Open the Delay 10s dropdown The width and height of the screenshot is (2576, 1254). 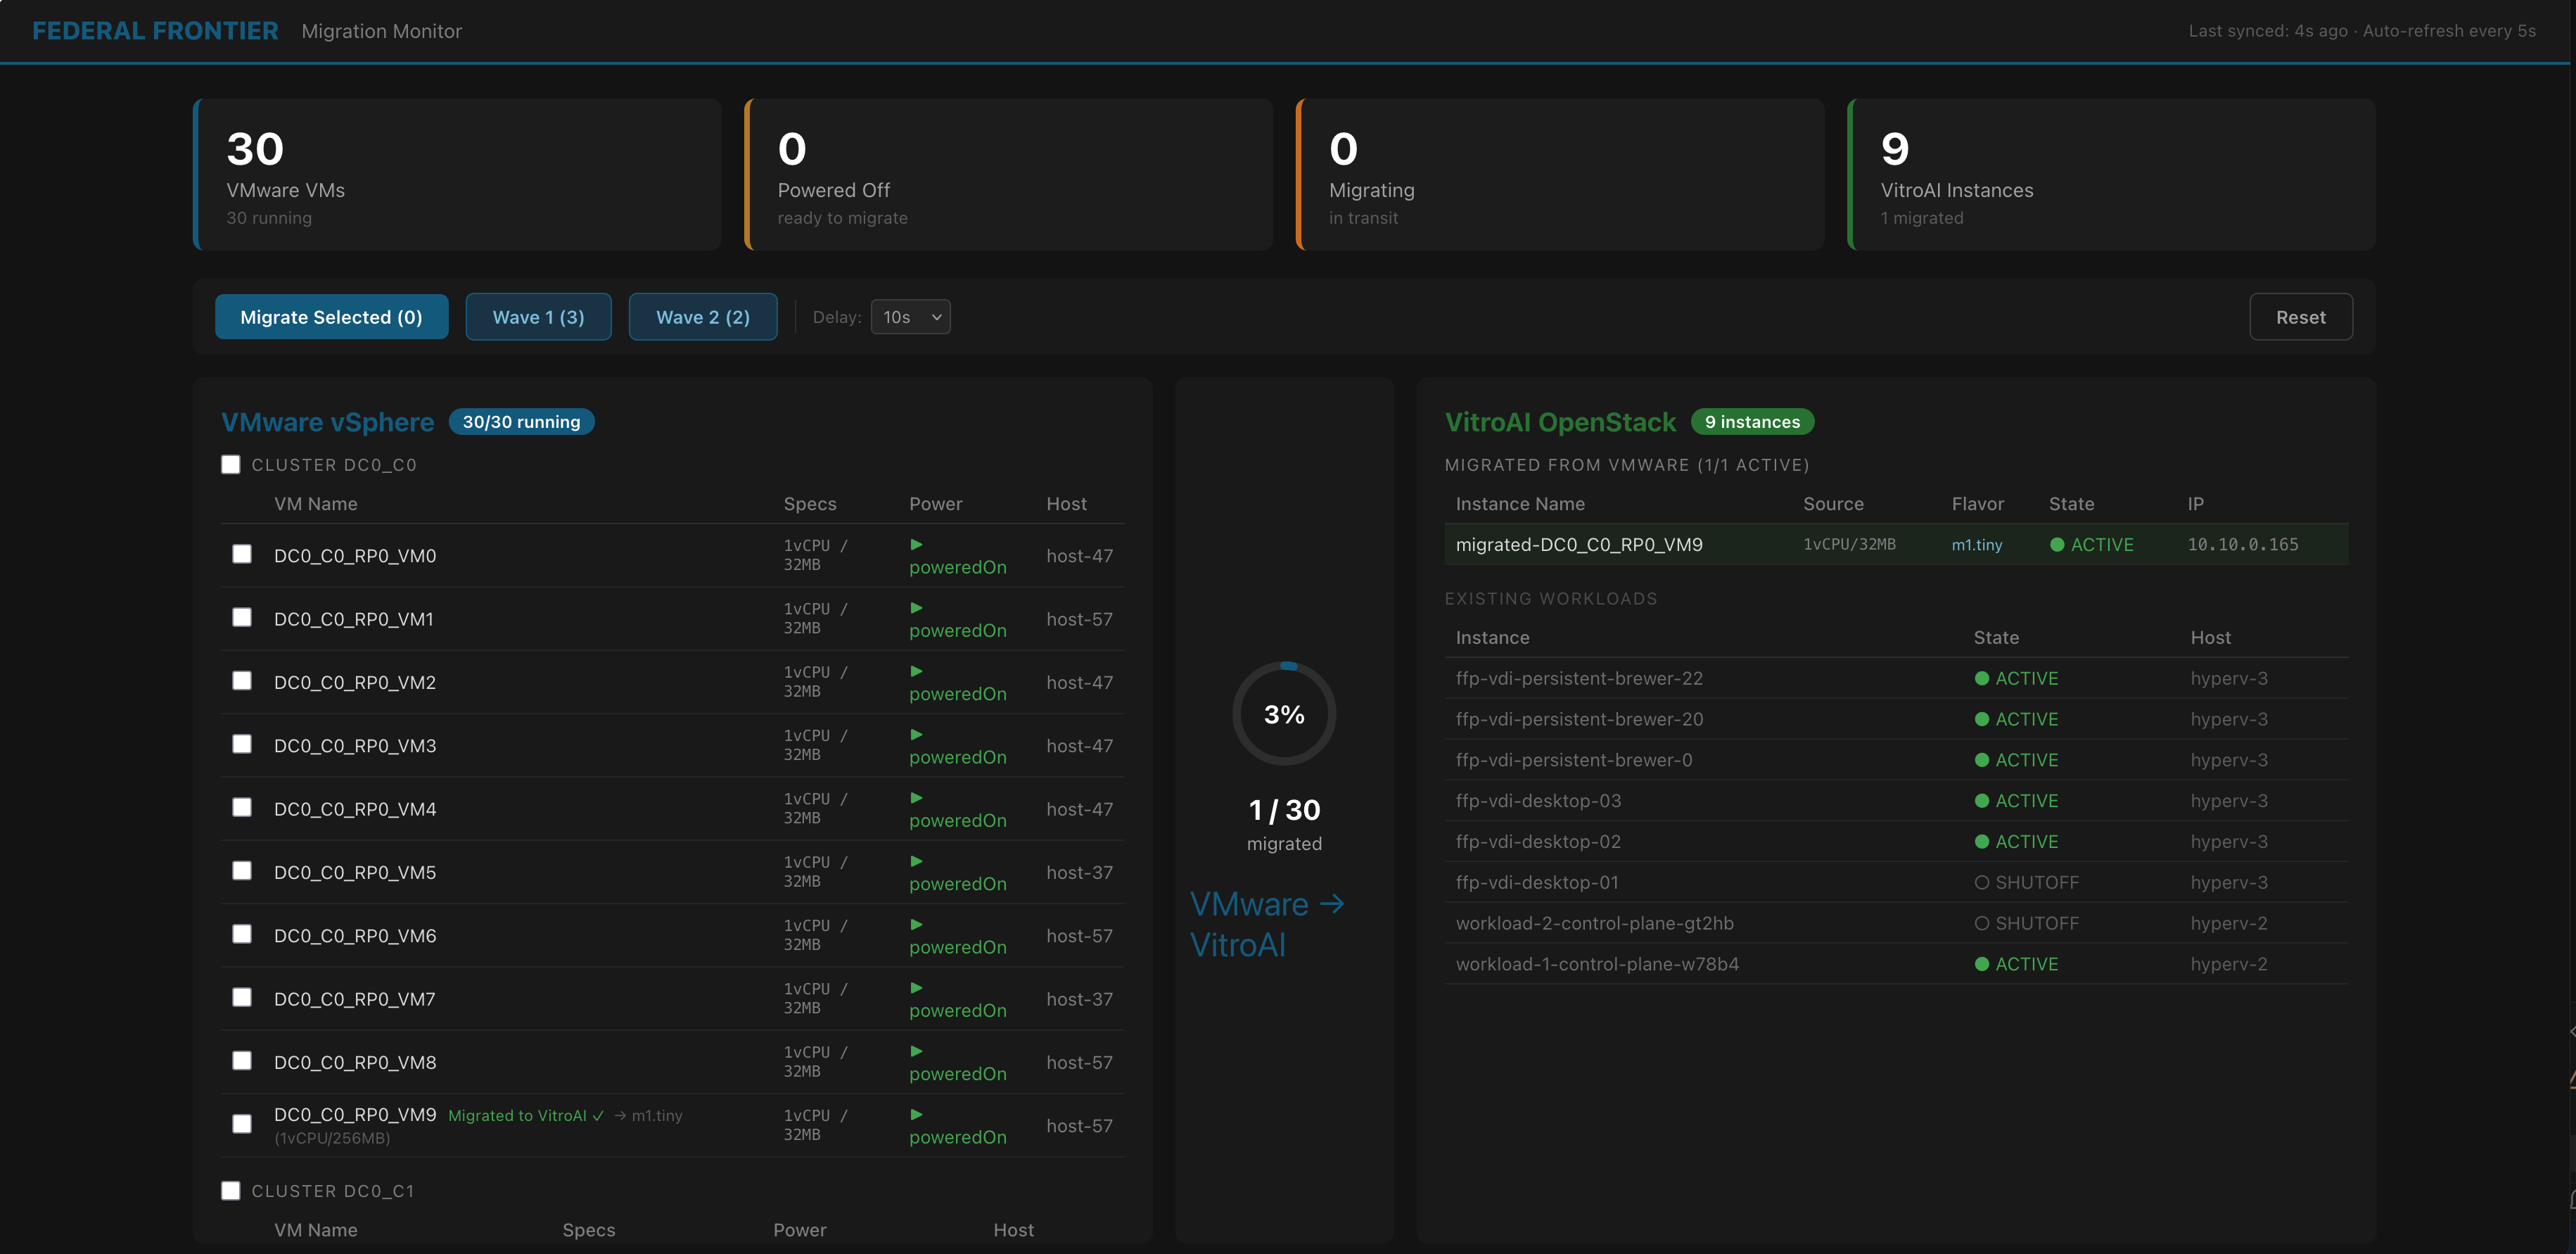point(910,317)
